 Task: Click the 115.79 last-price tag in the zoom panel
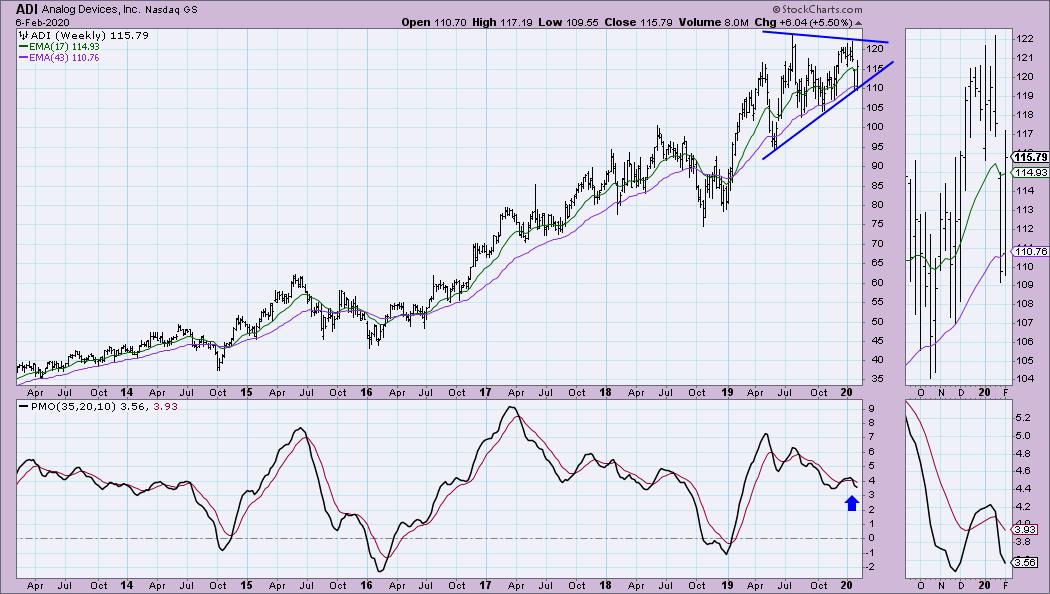[x=1030, y=157]
